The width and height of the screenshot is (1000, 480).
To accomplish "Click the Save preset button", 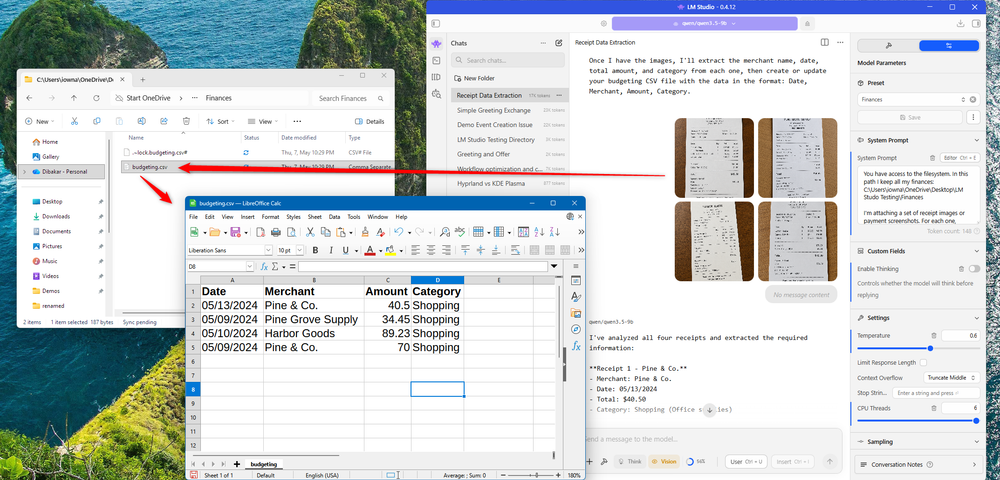I will coord(909,117).
